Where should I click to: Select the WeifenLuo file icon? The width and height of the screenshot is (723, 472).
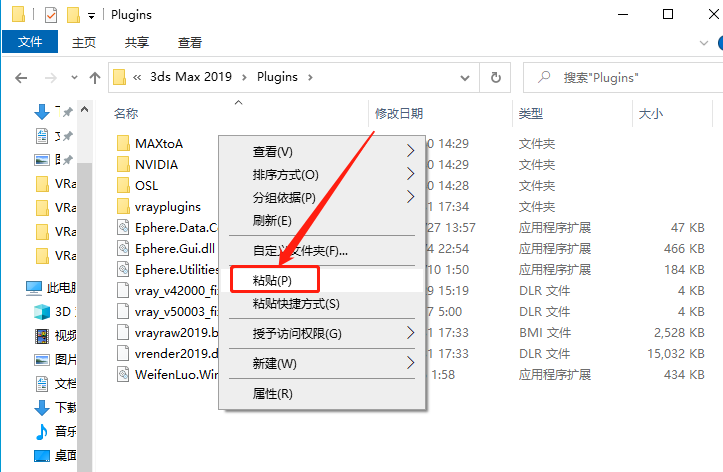click(123, 374)
